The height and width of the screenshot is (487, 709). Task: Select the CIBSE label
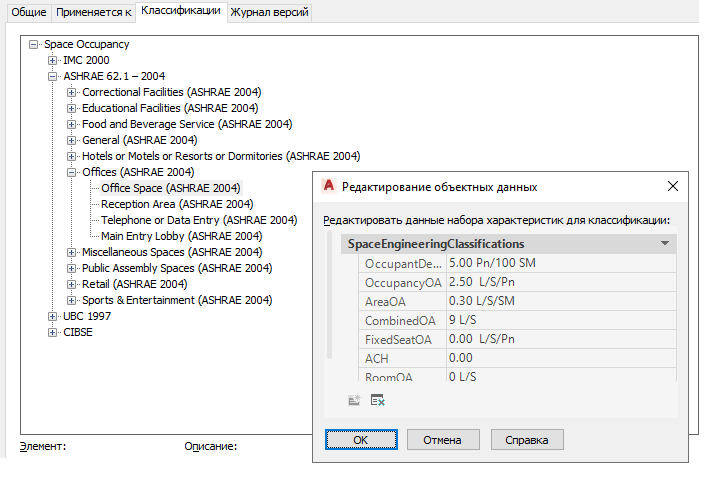(78, 332)
